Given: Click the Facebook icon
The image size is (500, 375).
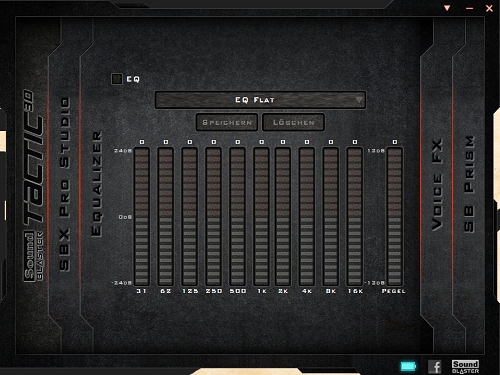Looking at the screenshot, I should (435, 367).
